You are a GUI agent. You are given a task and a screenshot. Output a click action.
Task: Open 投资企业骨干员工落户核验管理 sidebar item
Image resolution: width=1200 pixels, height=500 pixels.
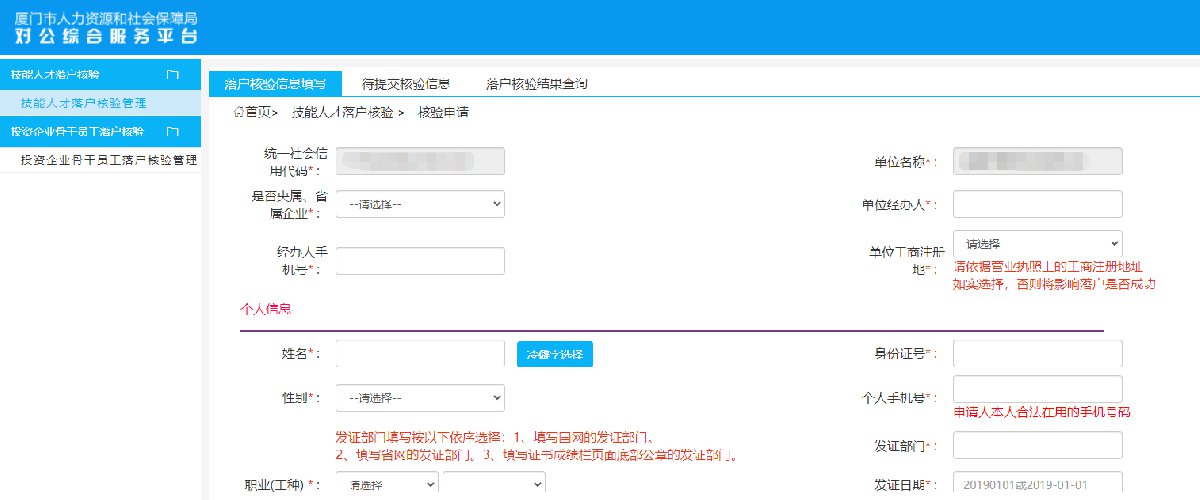point(108,160)
